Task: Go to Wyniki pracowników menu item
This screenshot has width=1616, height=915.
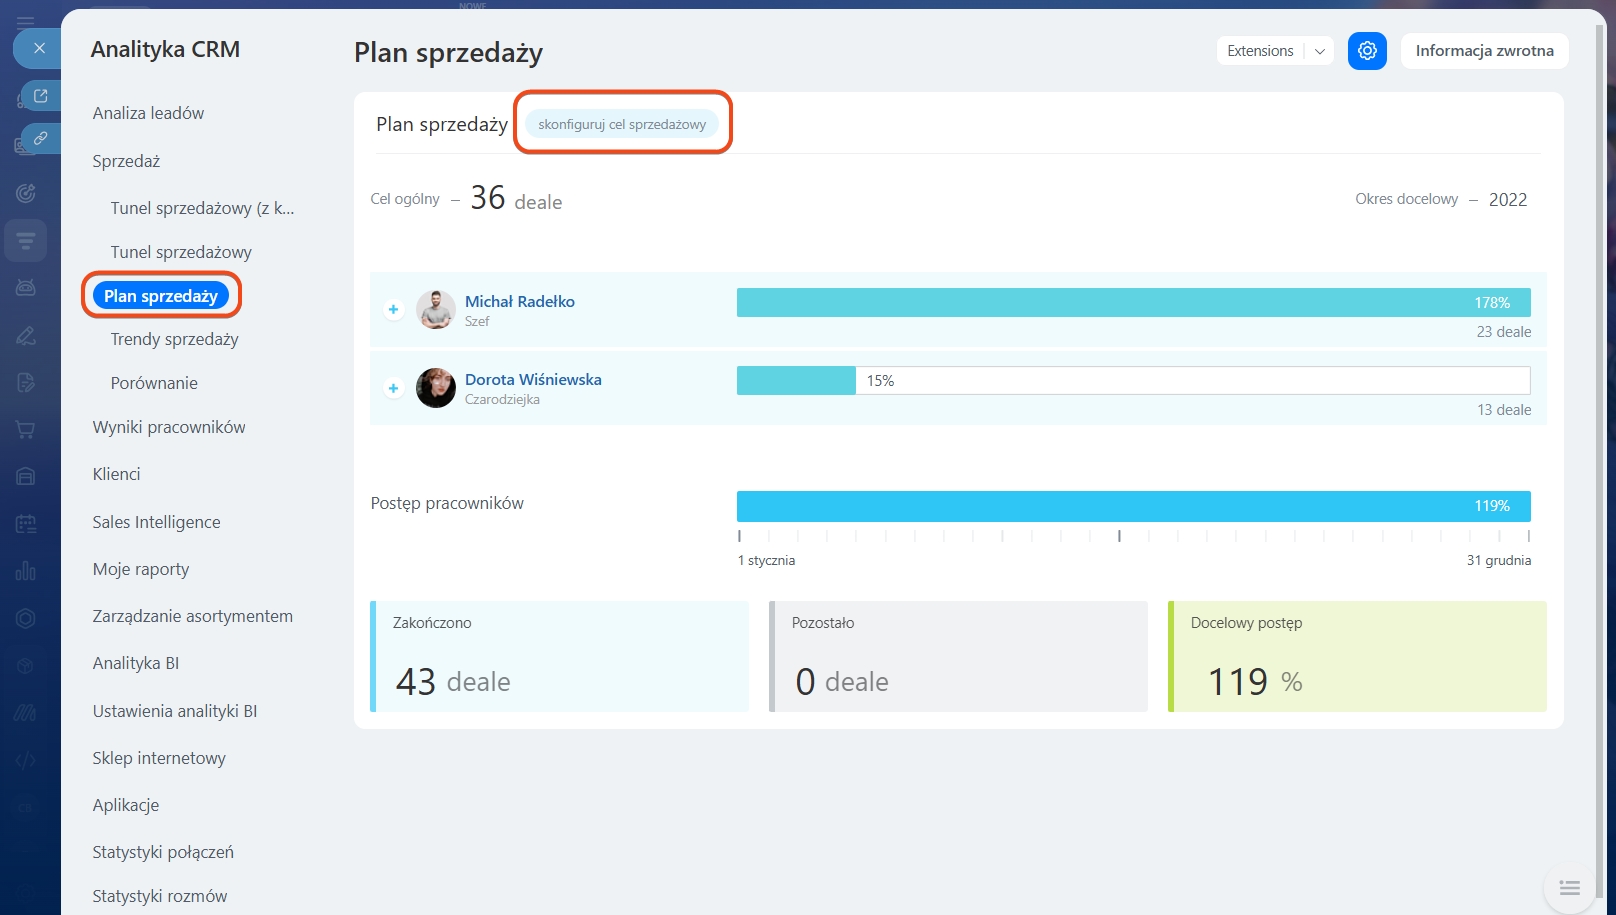Action: coord(169,428)
